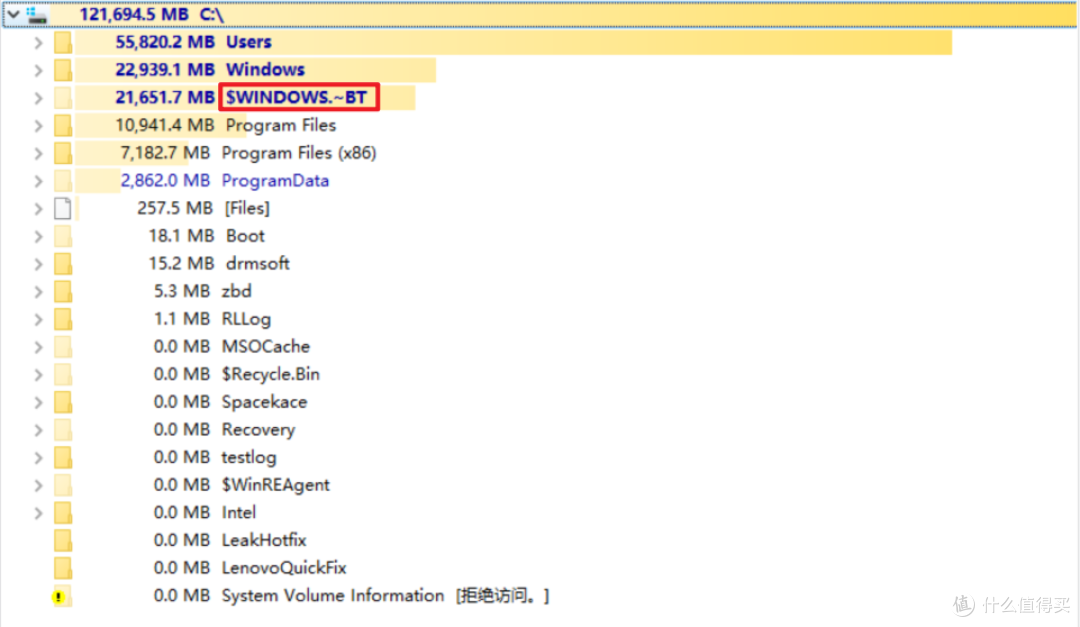This screenshot has width=1080, height=627.
Task: Click the RLLog folder icon
Action: click(63, 319)
